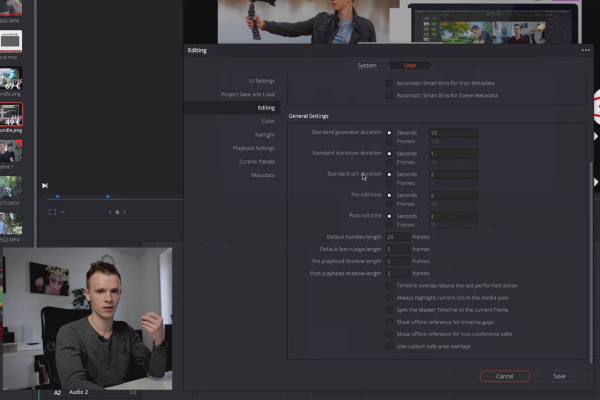Viewport: 600px width, 400px height.
Task: Click the post-roll time seconds field
Action: coord(453,216)
